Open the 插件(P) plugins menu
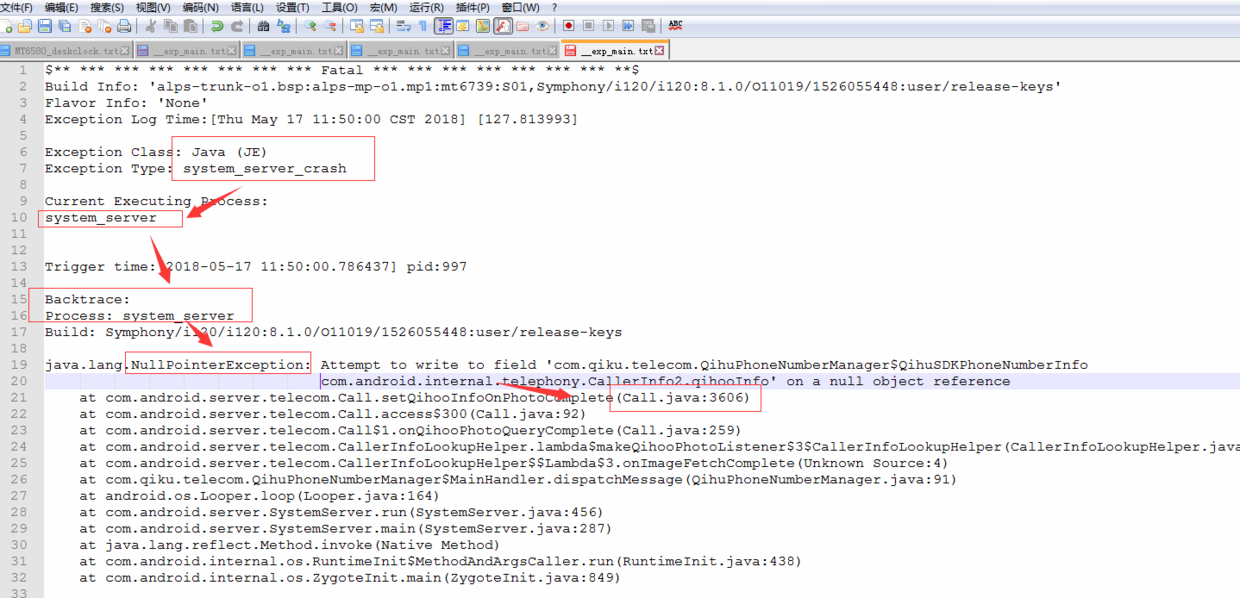1240x598 pixels. pyautogui.click(x=472, y=7)
